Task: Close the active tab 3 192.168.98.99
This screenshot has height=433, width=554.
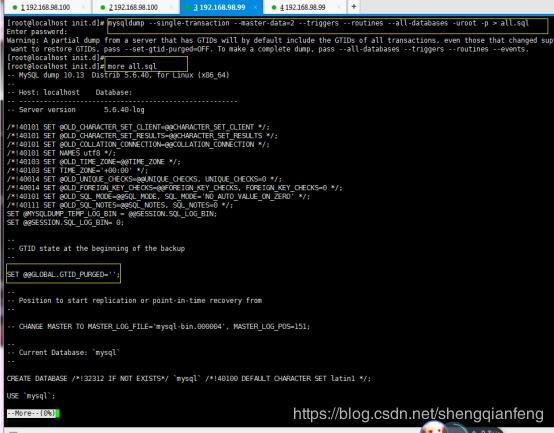Action: [255, 7]
